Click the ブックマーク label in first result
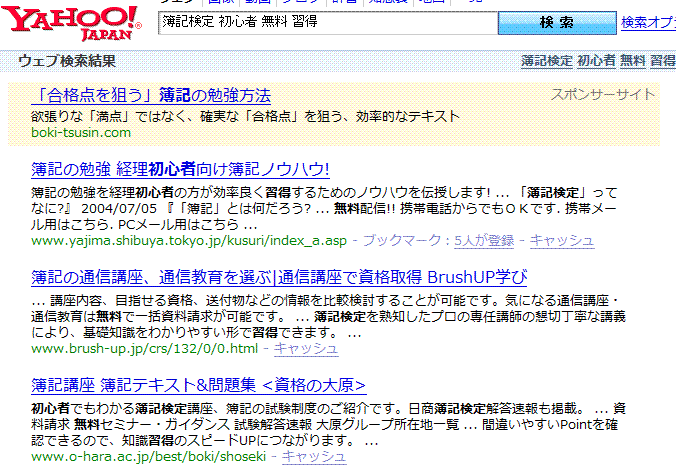This screenshot has width=676, height=468. [402, 240]
